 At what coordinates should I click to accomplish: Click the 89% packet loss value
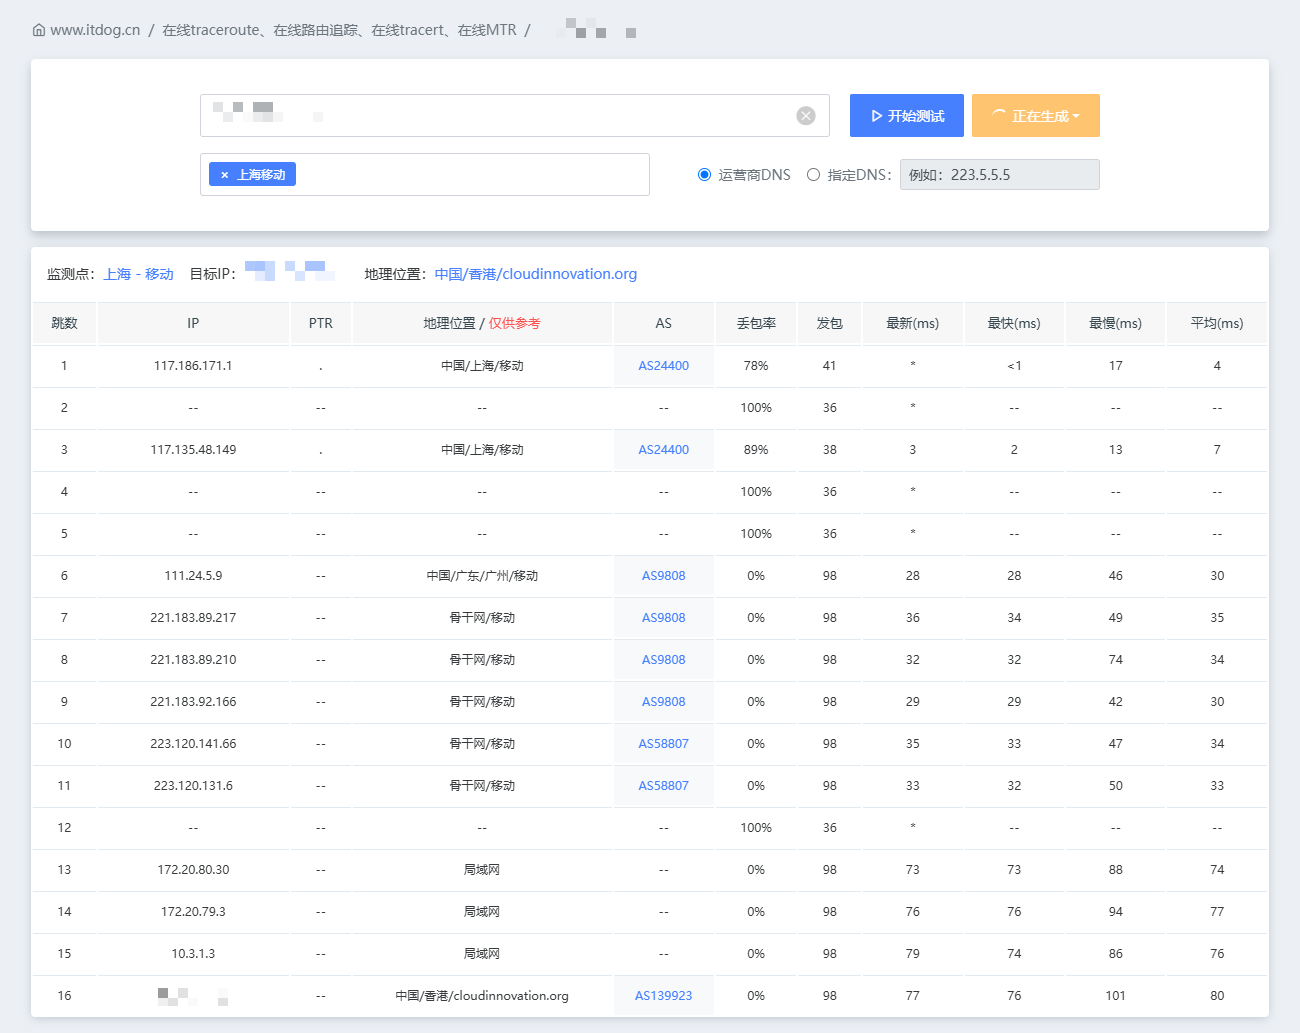756,450
